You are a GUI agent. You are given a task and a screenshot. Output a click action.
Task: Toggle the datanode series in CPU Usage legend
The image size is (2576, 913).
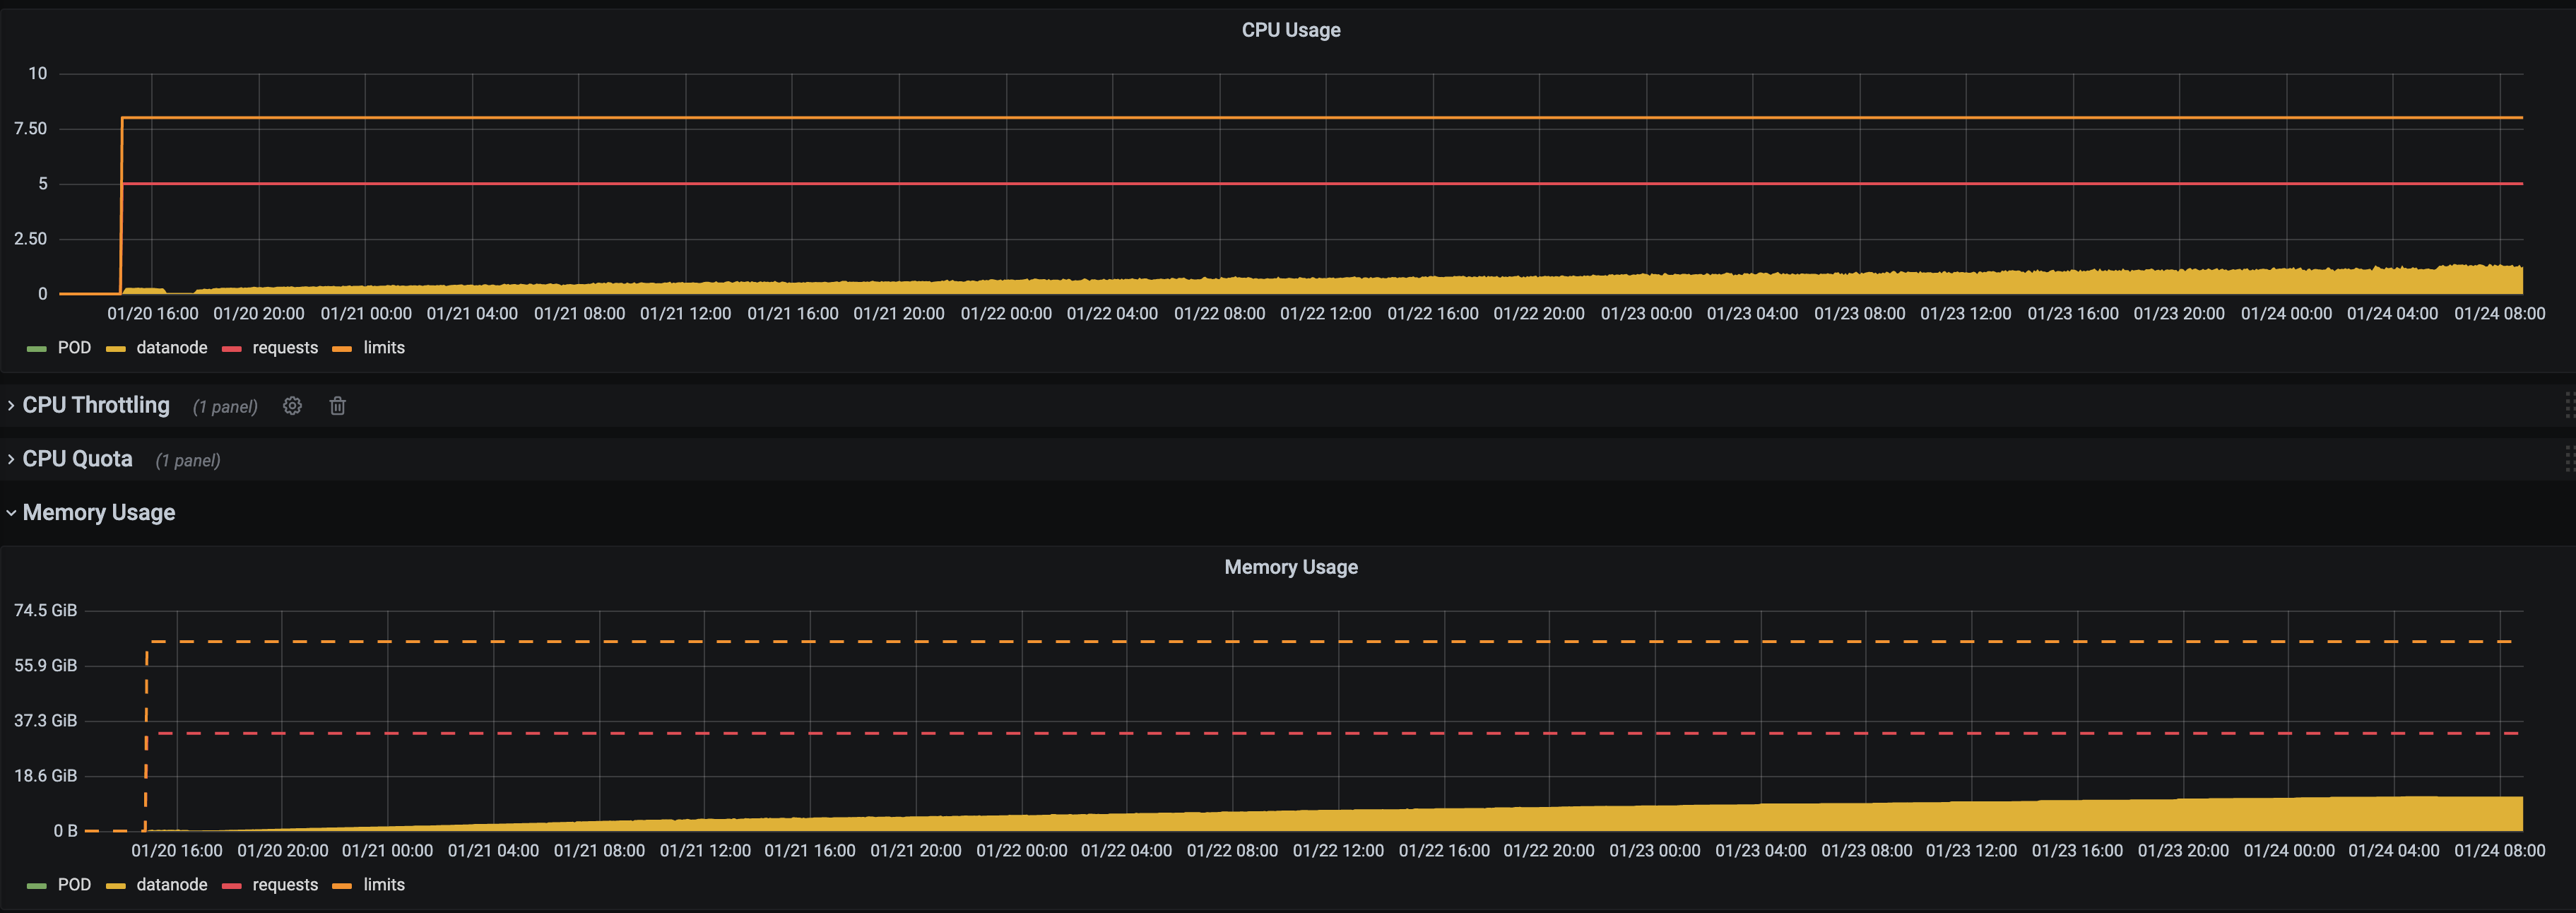172,347
